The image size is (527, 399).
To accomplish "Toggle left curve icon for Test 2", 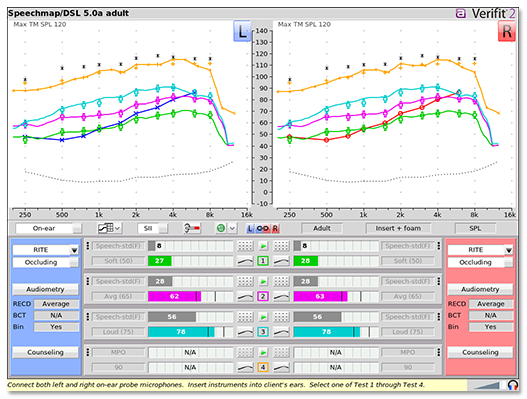I will [x=245, y=296].
